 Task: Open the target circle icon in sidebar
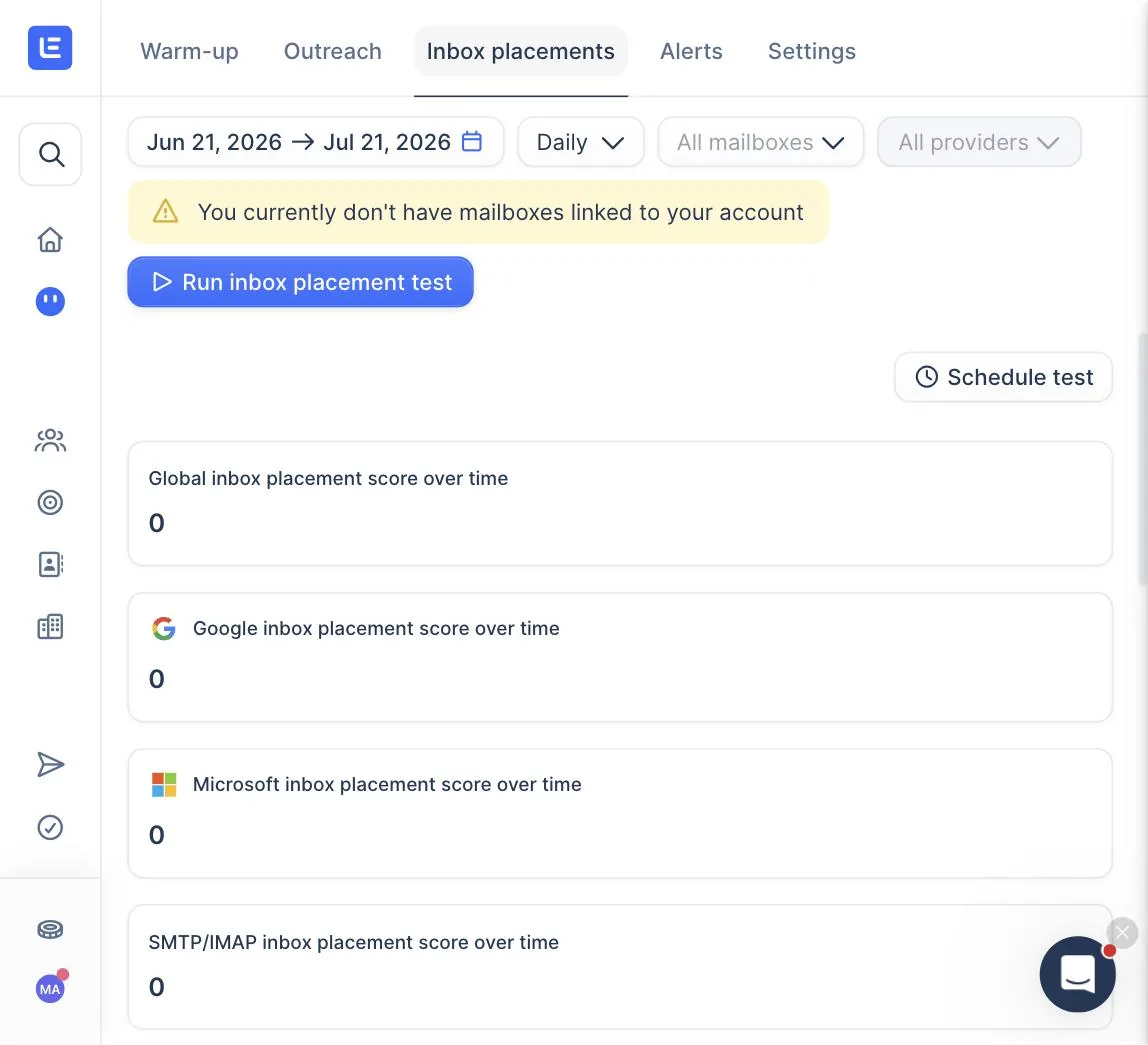tap(51, 502)
